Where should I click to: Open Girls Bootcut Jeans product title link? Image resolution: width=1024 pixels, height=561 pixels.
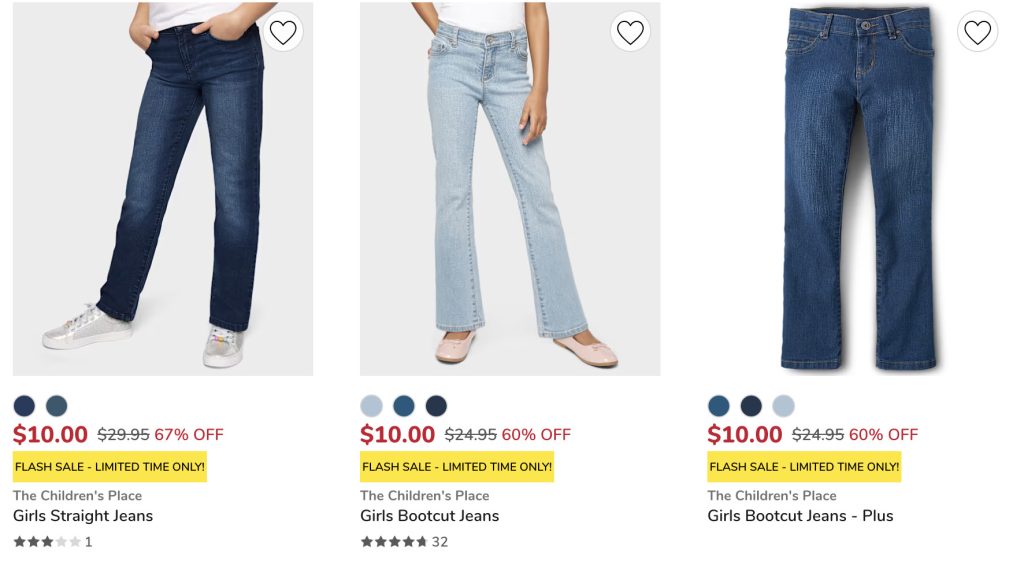point(429,516)
